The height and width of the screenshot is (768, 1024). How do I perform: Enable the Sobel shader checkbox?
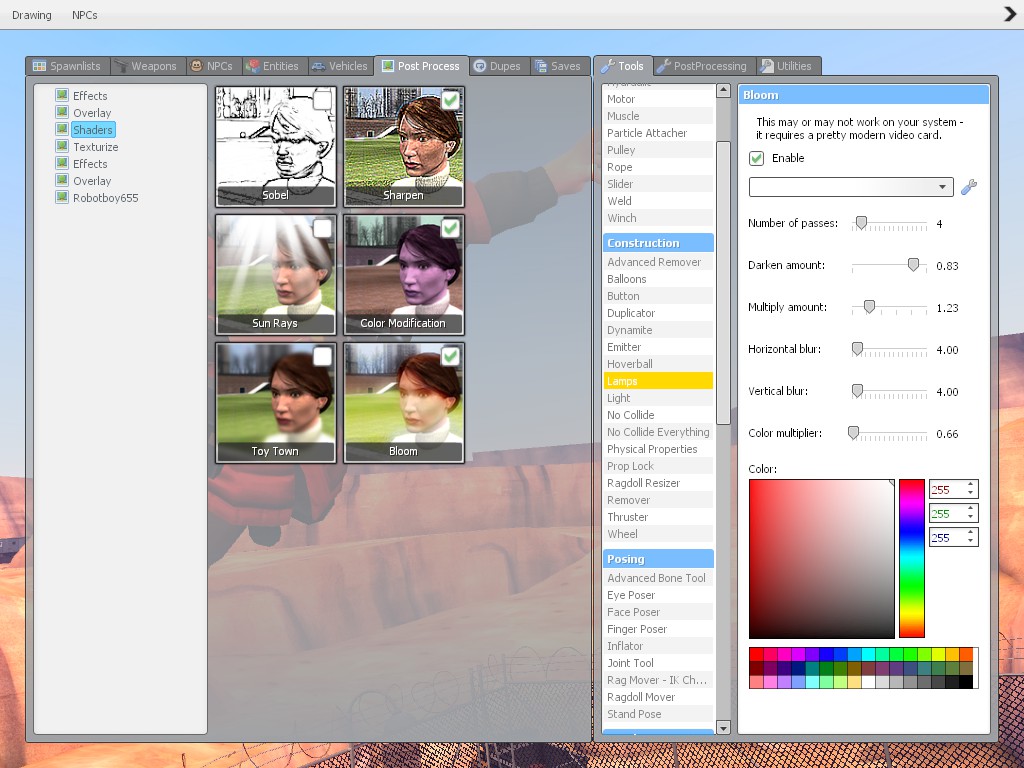(323, 100)
